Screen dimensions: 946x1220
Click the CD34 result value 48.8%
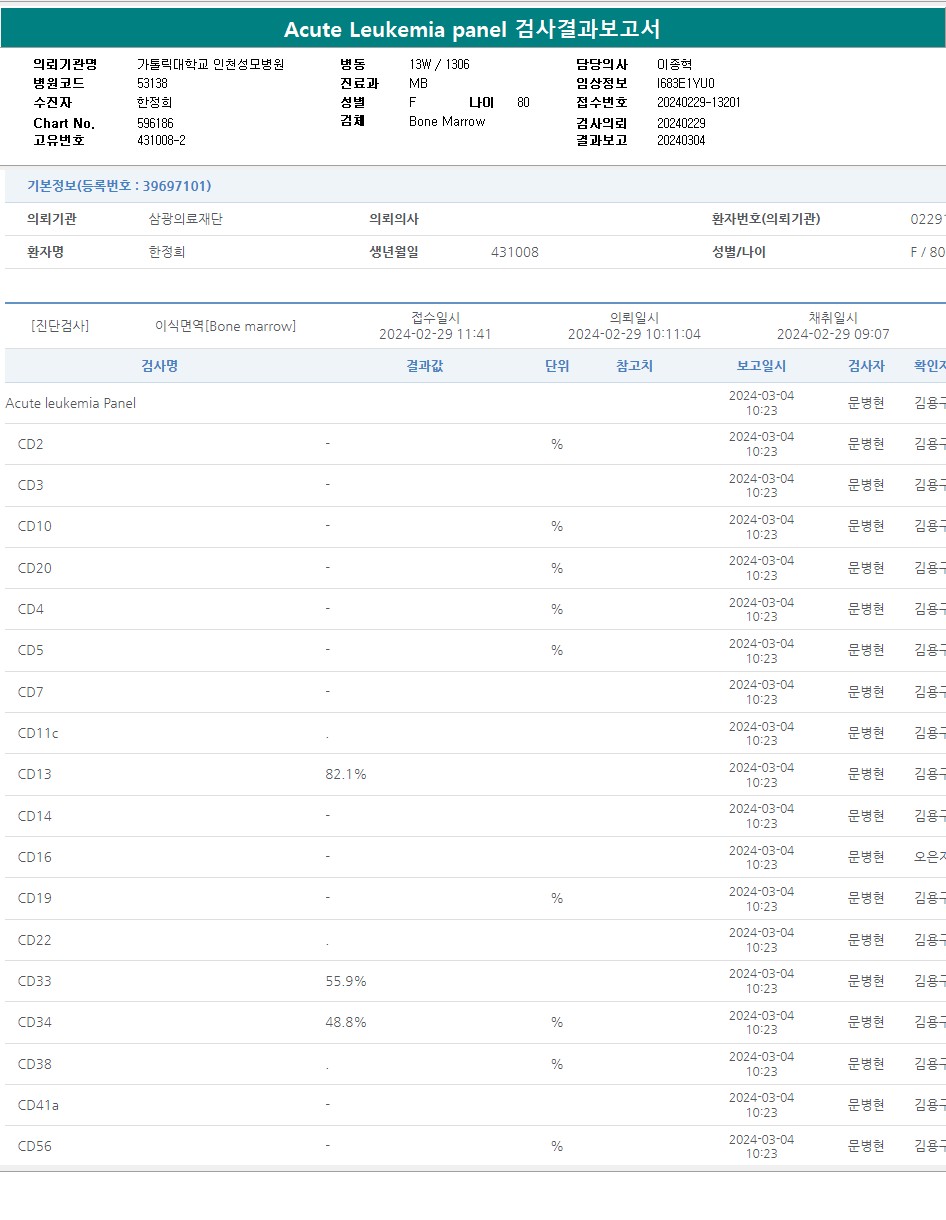tap(346, 1022)
